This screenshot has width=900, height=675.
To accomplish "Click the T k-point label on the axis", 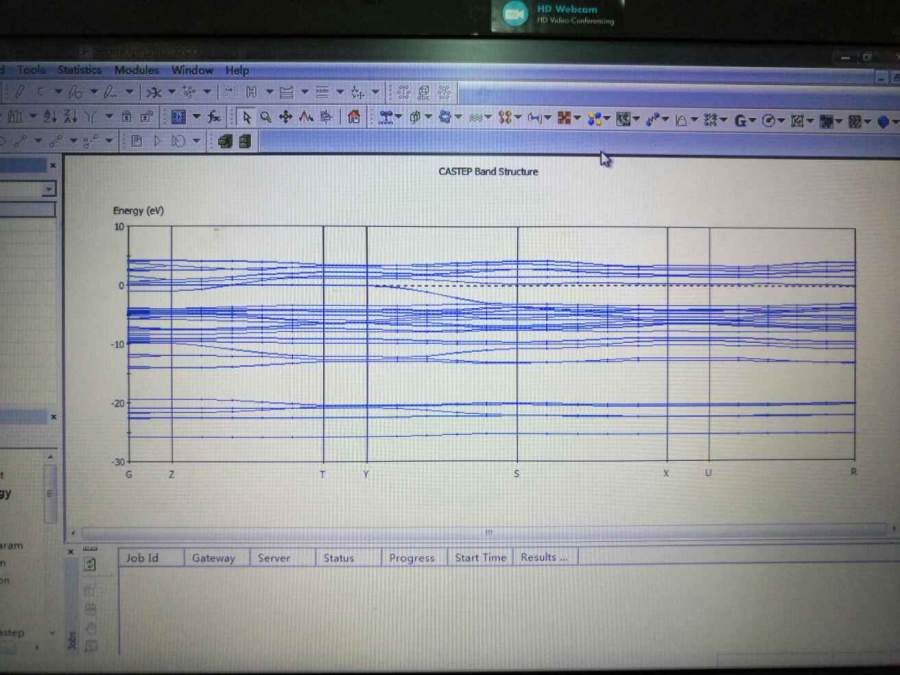I will (323, 474).
